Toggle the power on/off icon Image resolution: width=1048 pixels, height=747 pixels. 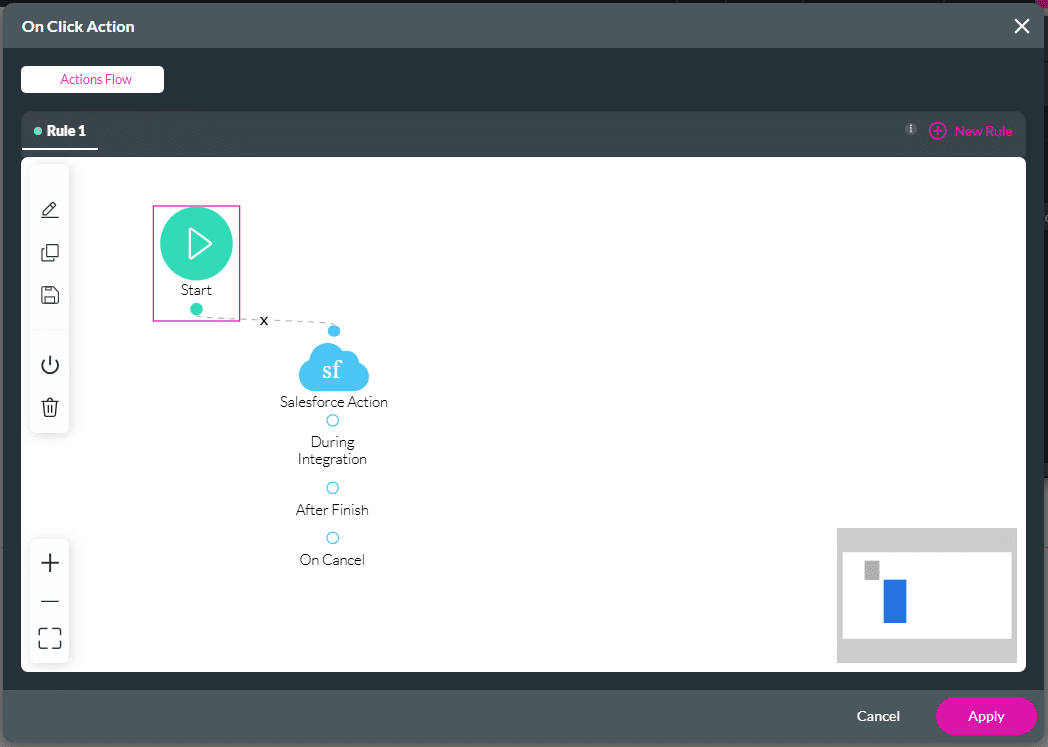pos(50,365)
